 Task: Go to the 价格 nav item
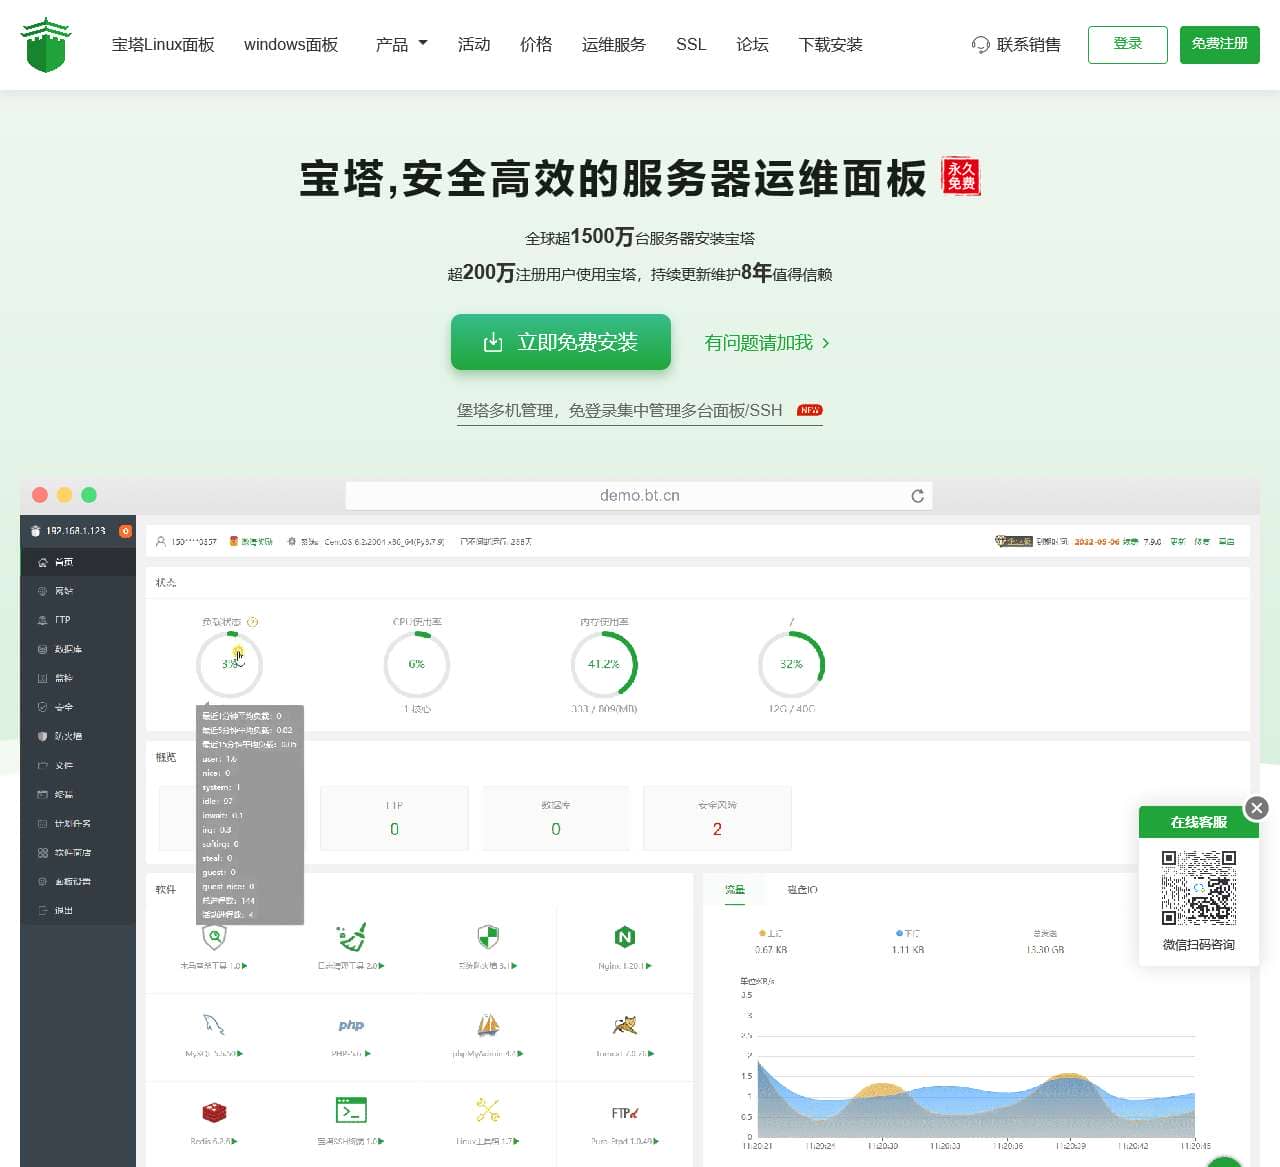tap(536, 44)
